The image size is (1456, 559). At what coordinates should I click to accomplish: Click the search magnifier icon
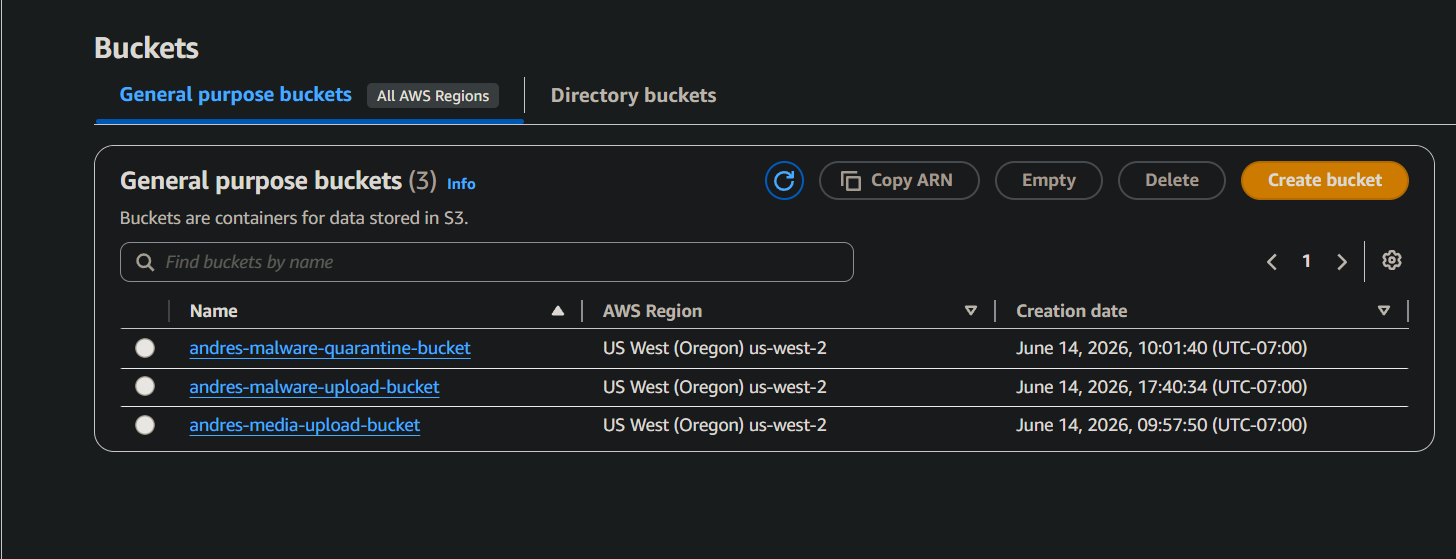145,263
